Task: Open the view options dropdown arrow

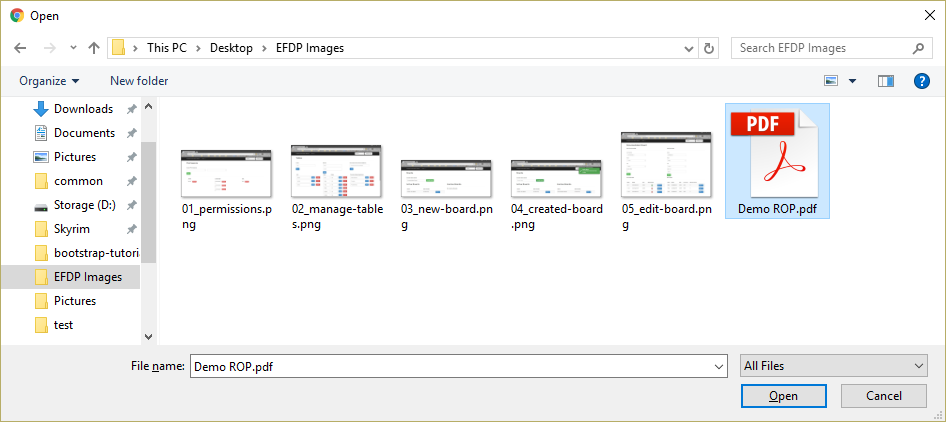Action: click(853, 81)
